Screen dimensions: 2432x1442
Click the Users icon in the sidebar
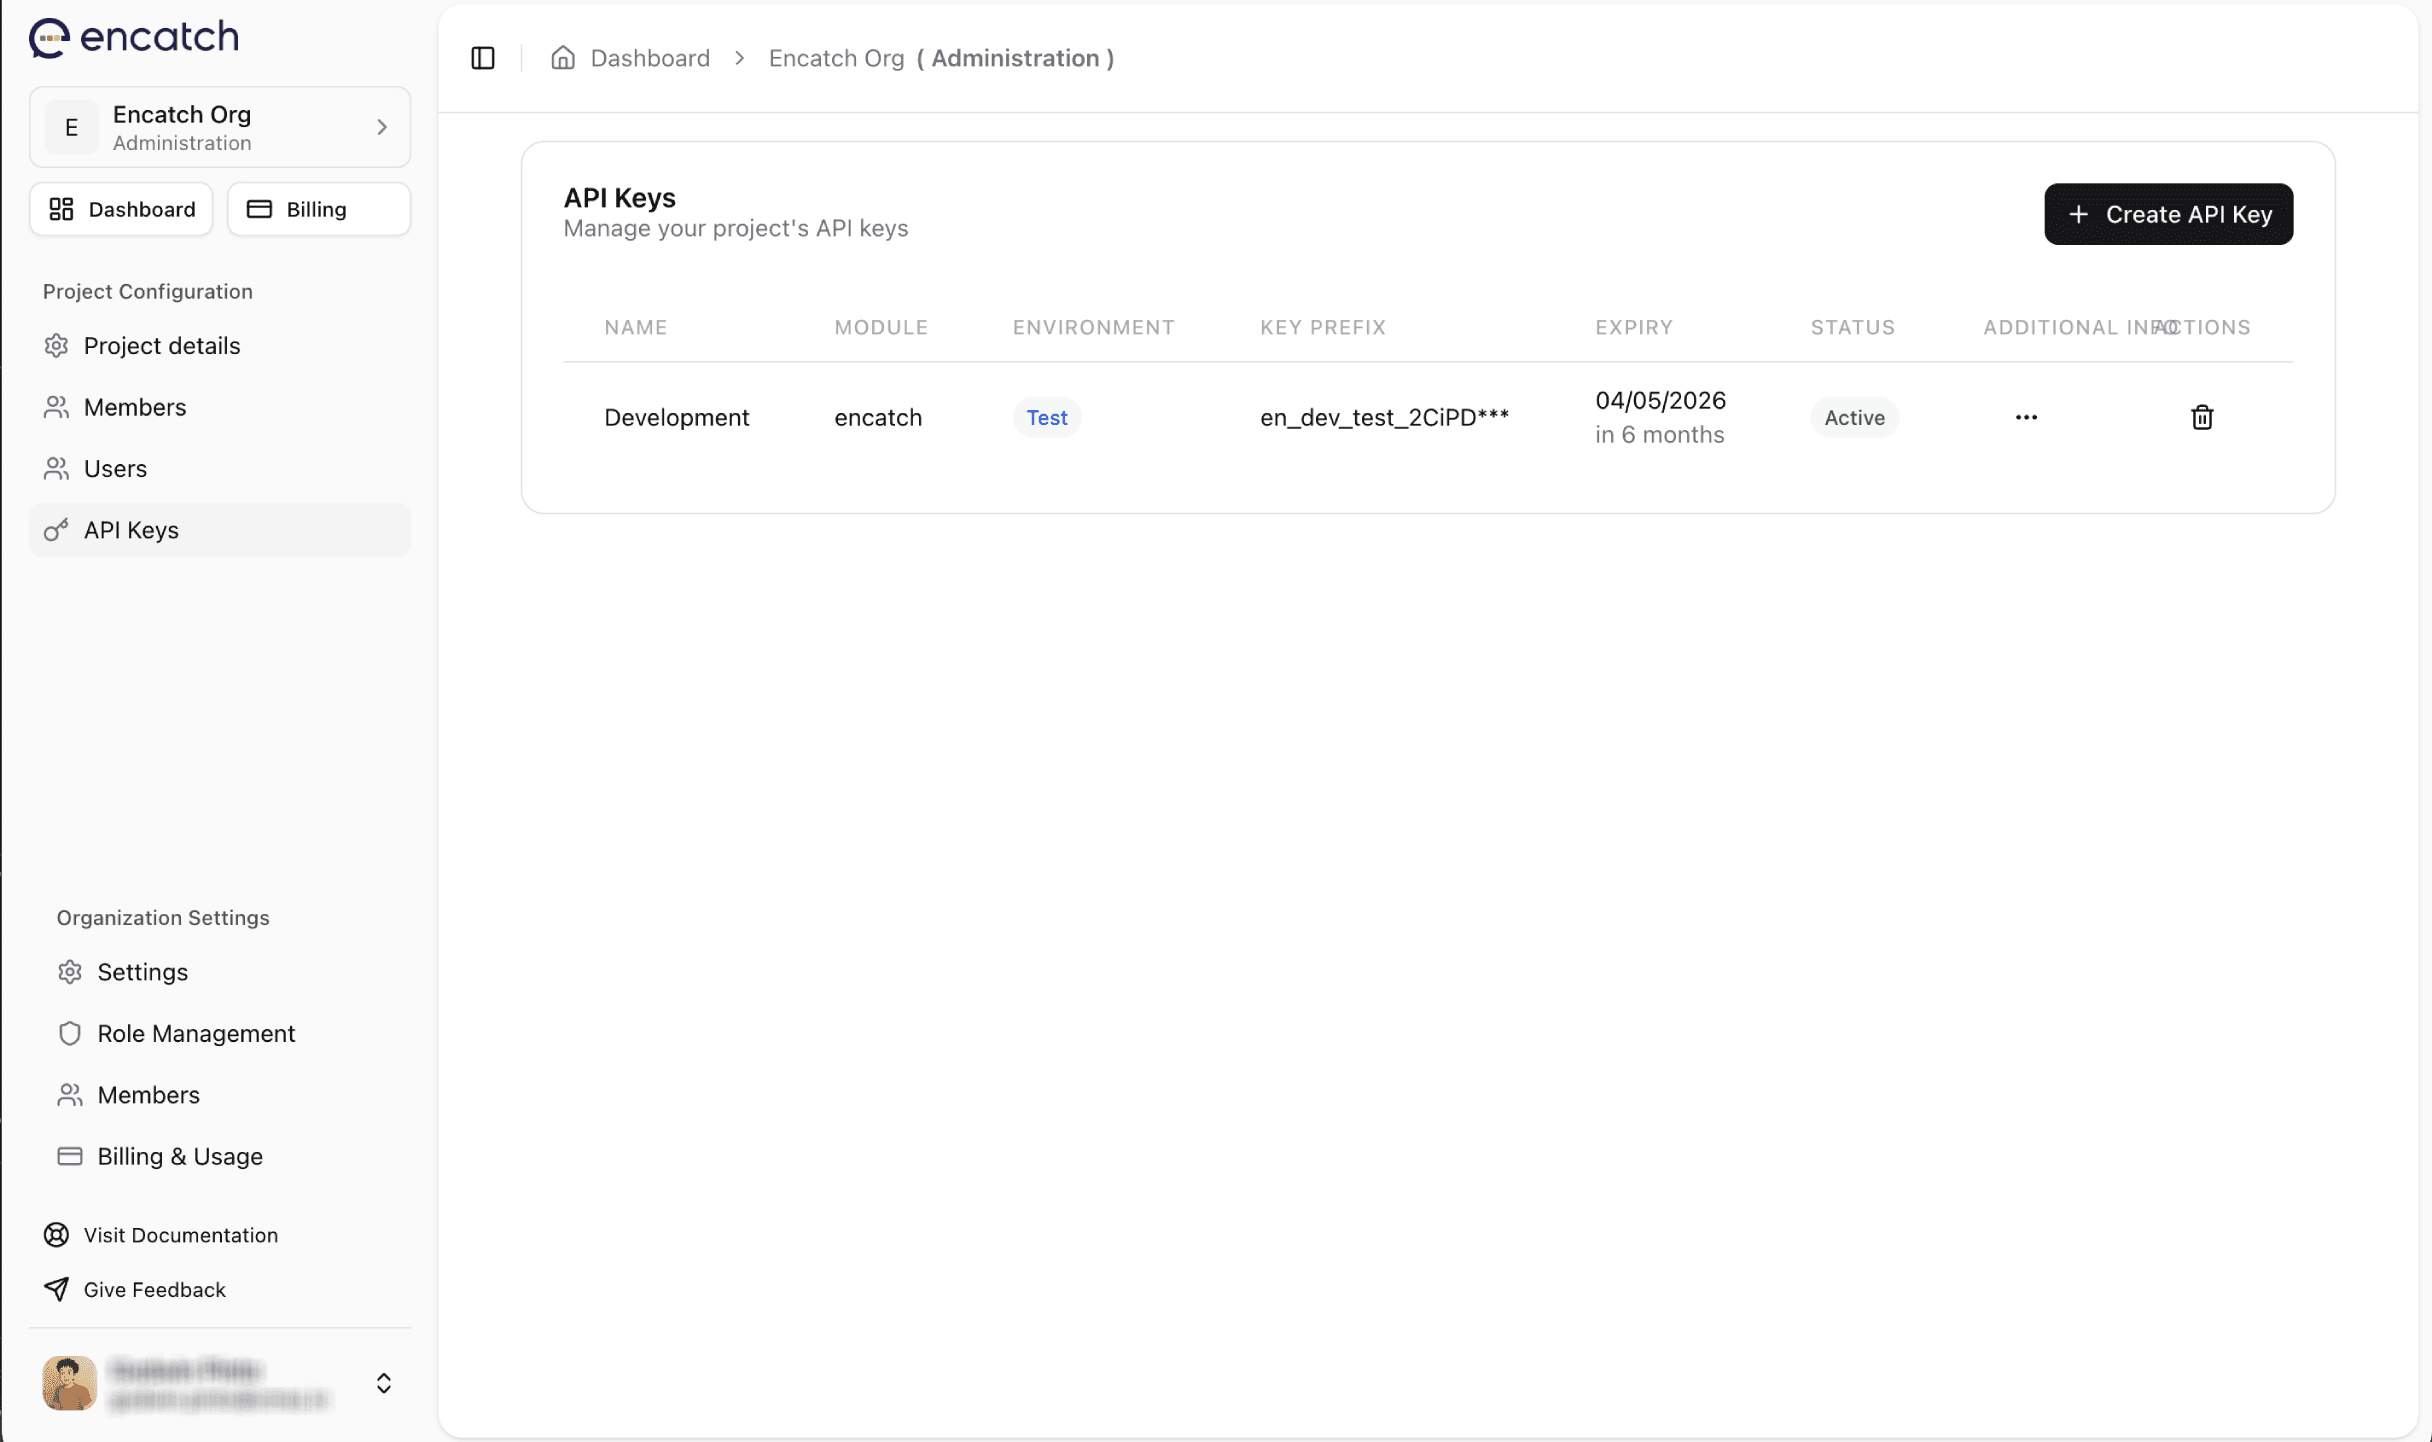point(55,468)
